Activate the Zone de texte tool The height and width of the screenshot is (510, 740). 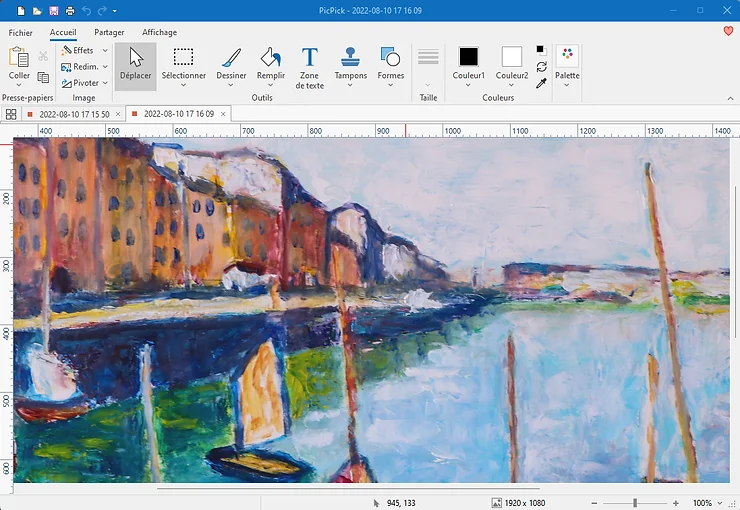[310, 67]
